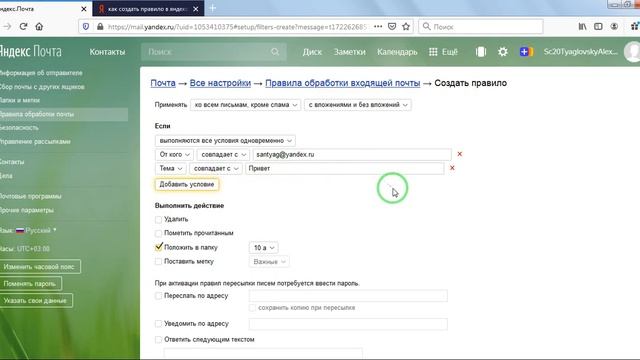Click the Поменять пароль button
This screenshot has width=640, height=360.
pyautogui.click(x=30, y=284)
